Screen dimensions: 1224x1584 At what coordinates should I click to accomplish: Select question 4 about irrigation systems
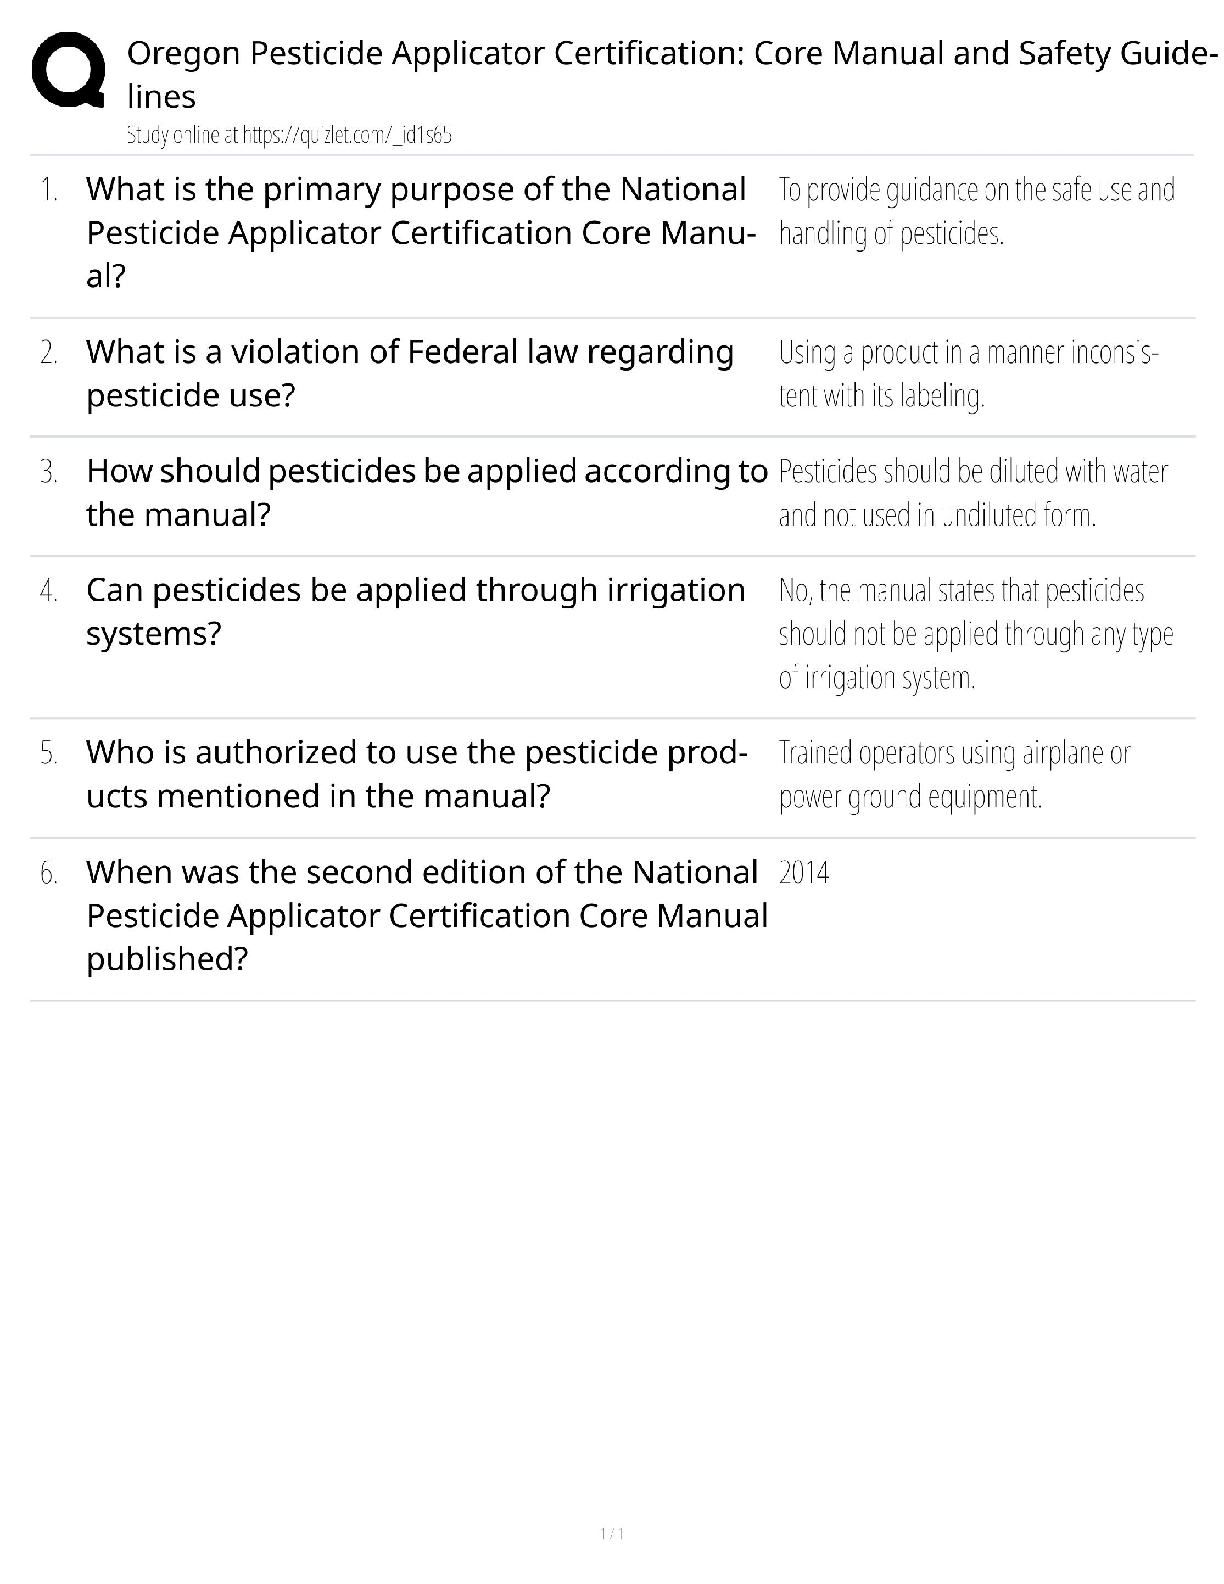click(x=415, y=611)
